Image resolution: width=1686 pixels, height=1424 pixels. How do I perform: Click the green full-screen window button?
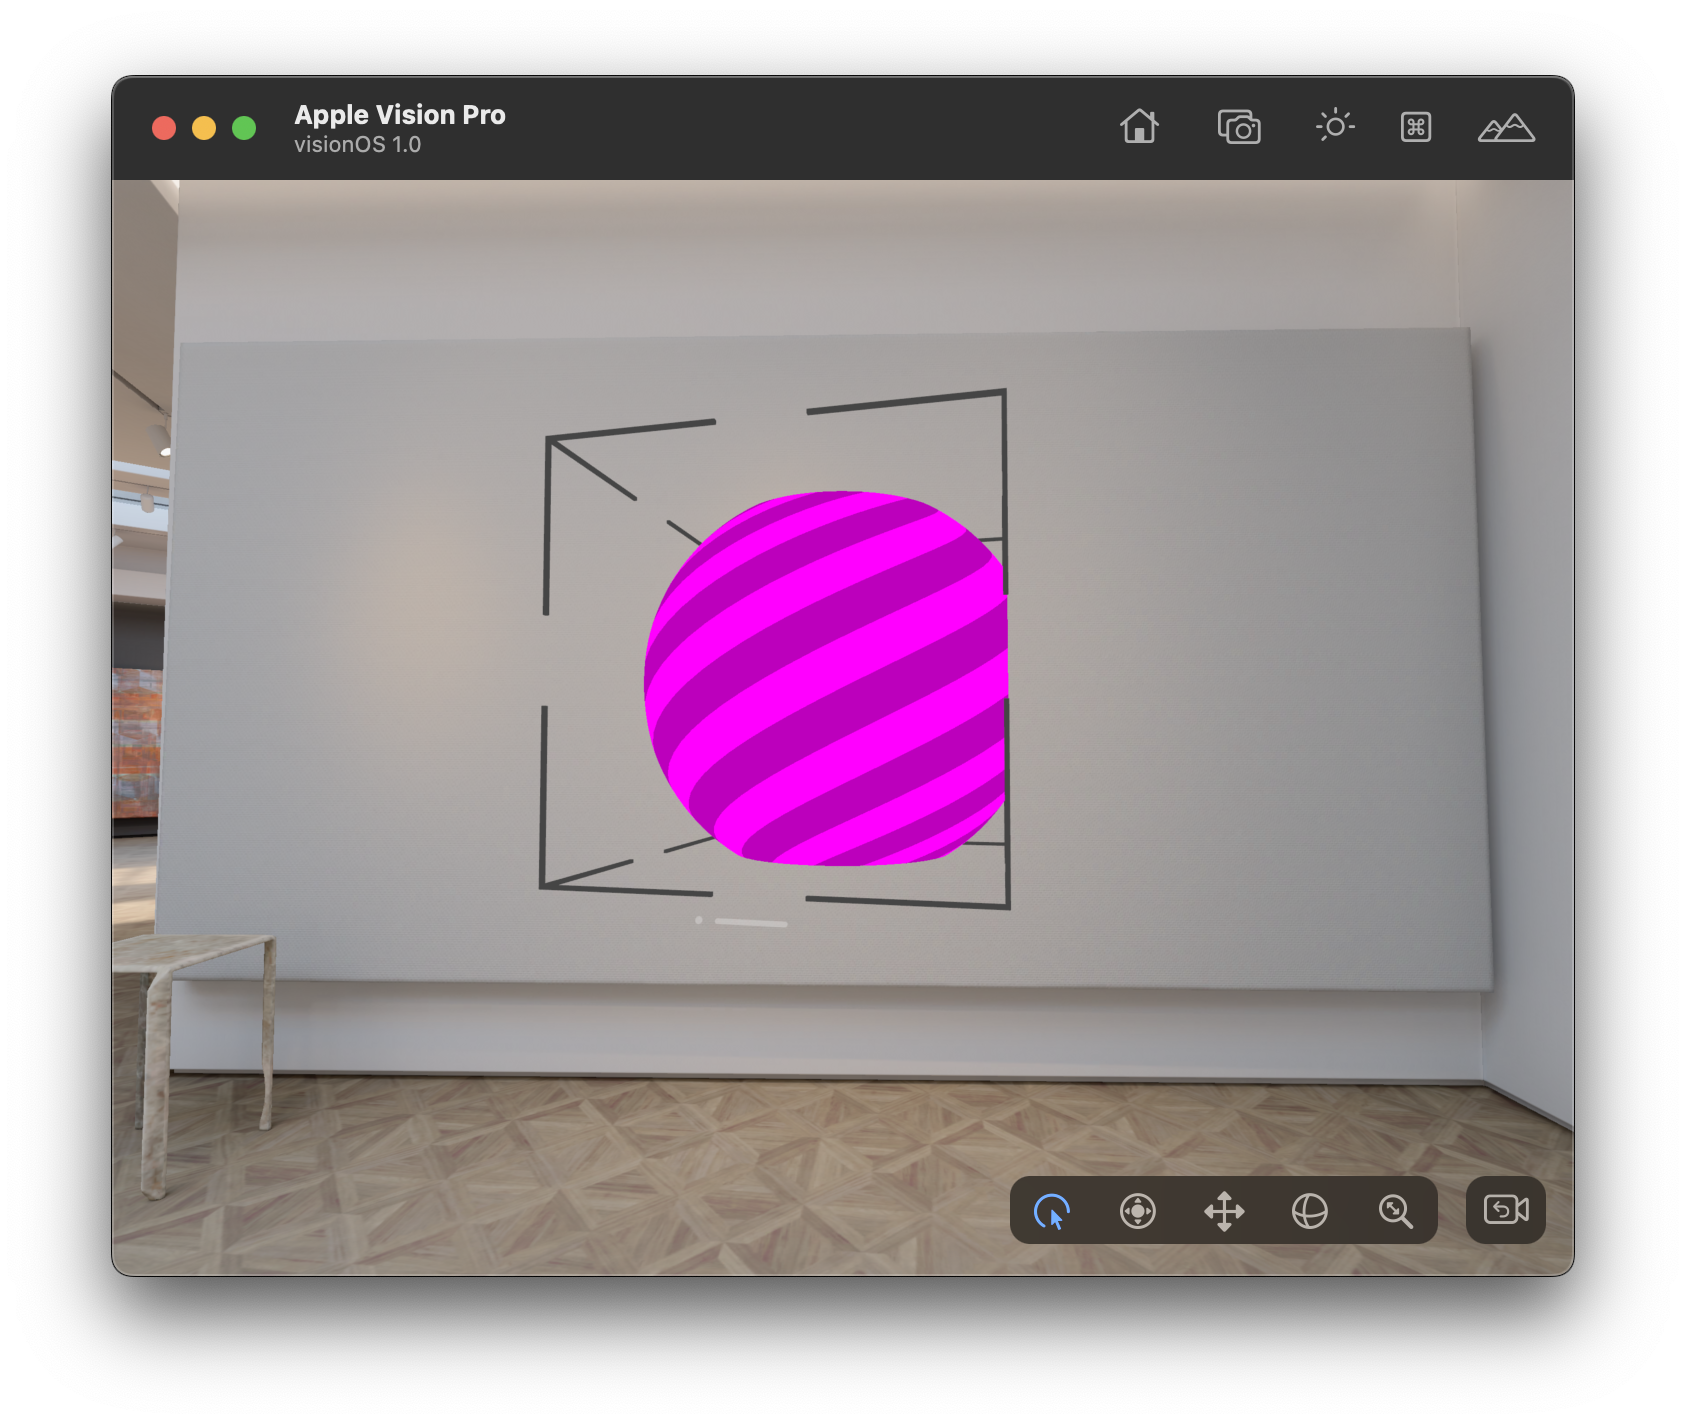pyautogui.click(x=244, y=128)
